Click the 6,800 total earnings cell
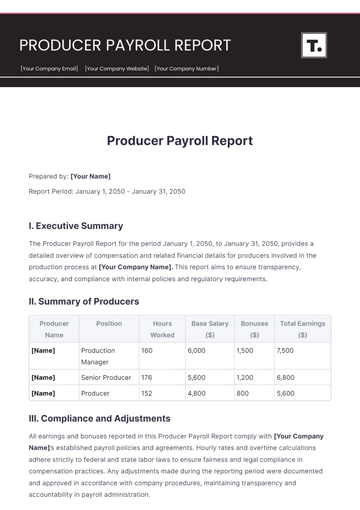 [302, 377]
